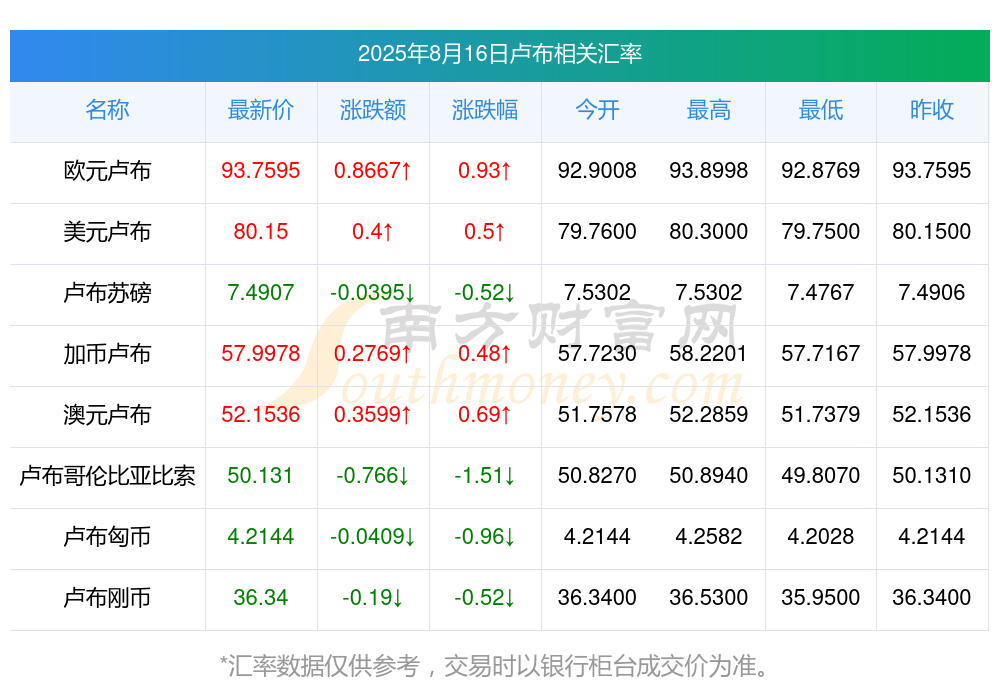Click the green latest price 7.4907
The height and width of the screenshot is (698, 1000).
[x=261, y=292]
